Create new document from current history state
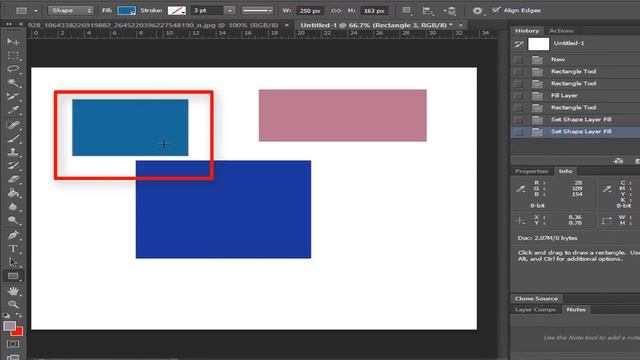 click(x=618, y=161)
